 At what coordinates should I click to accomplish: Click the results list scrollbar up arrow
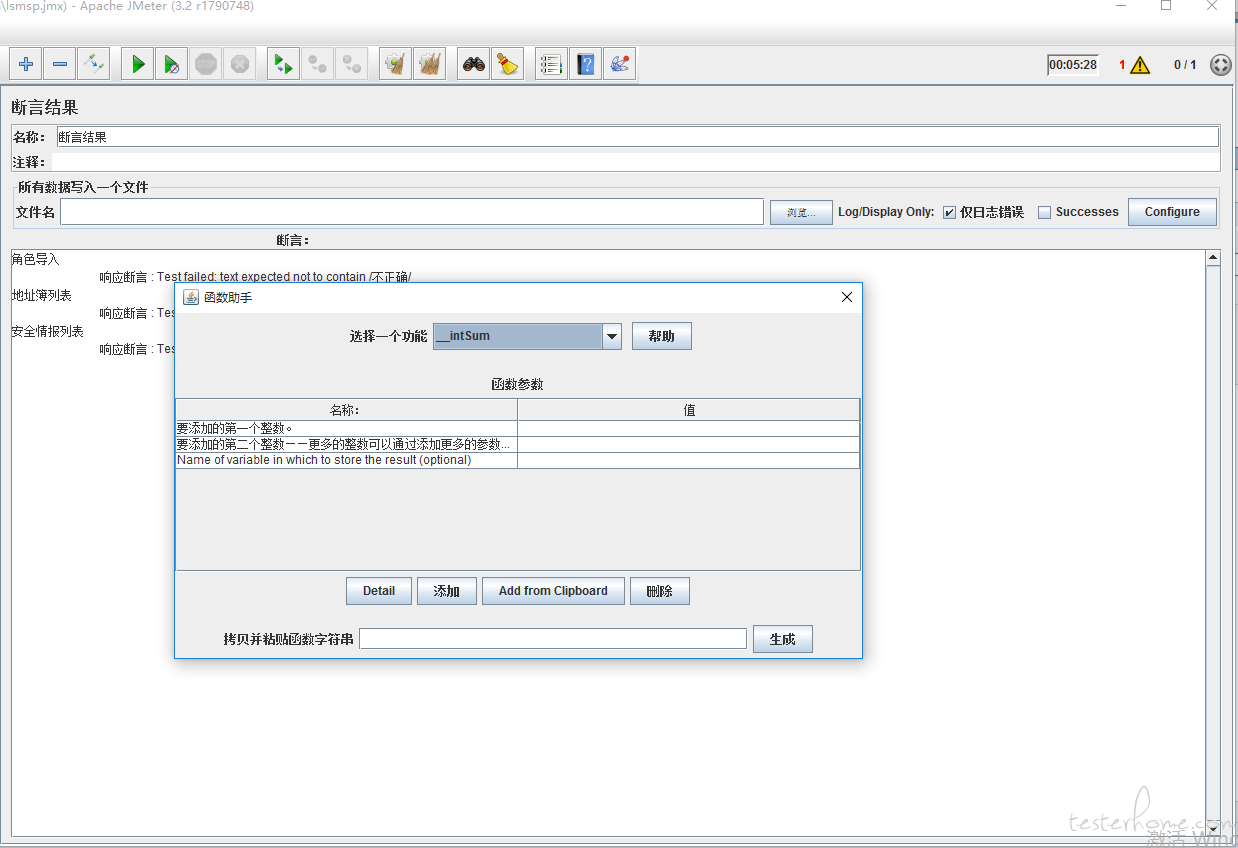[1213, 258]
